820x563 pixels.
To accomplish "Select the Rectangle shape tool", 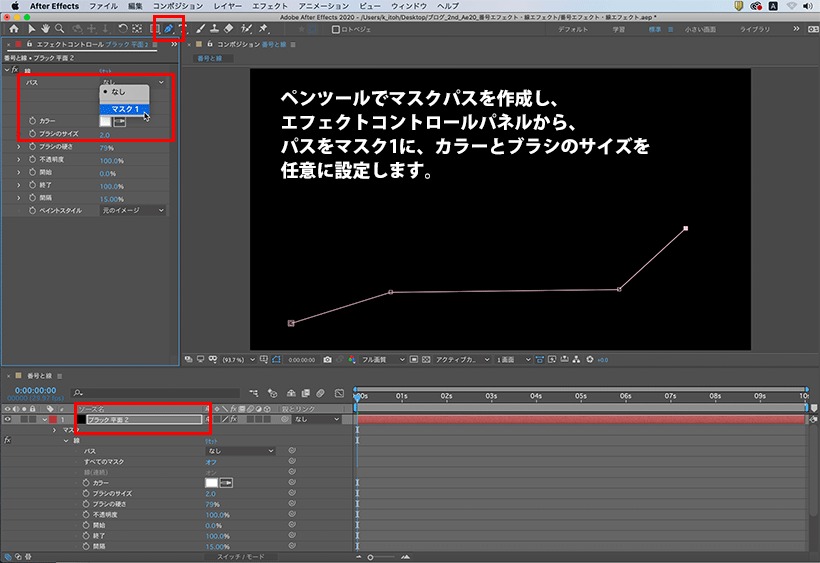I will click(x=154, y=29).
